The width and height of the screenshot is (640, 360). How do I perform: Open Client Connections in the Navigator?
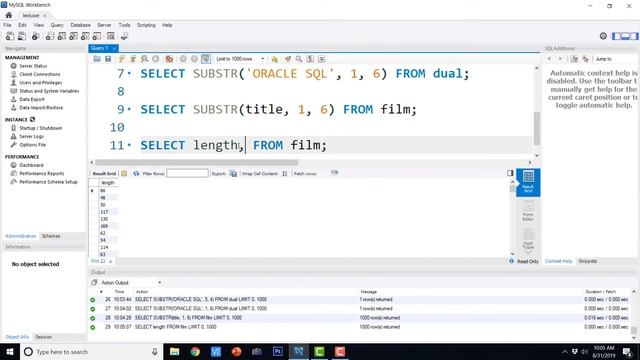40,74
